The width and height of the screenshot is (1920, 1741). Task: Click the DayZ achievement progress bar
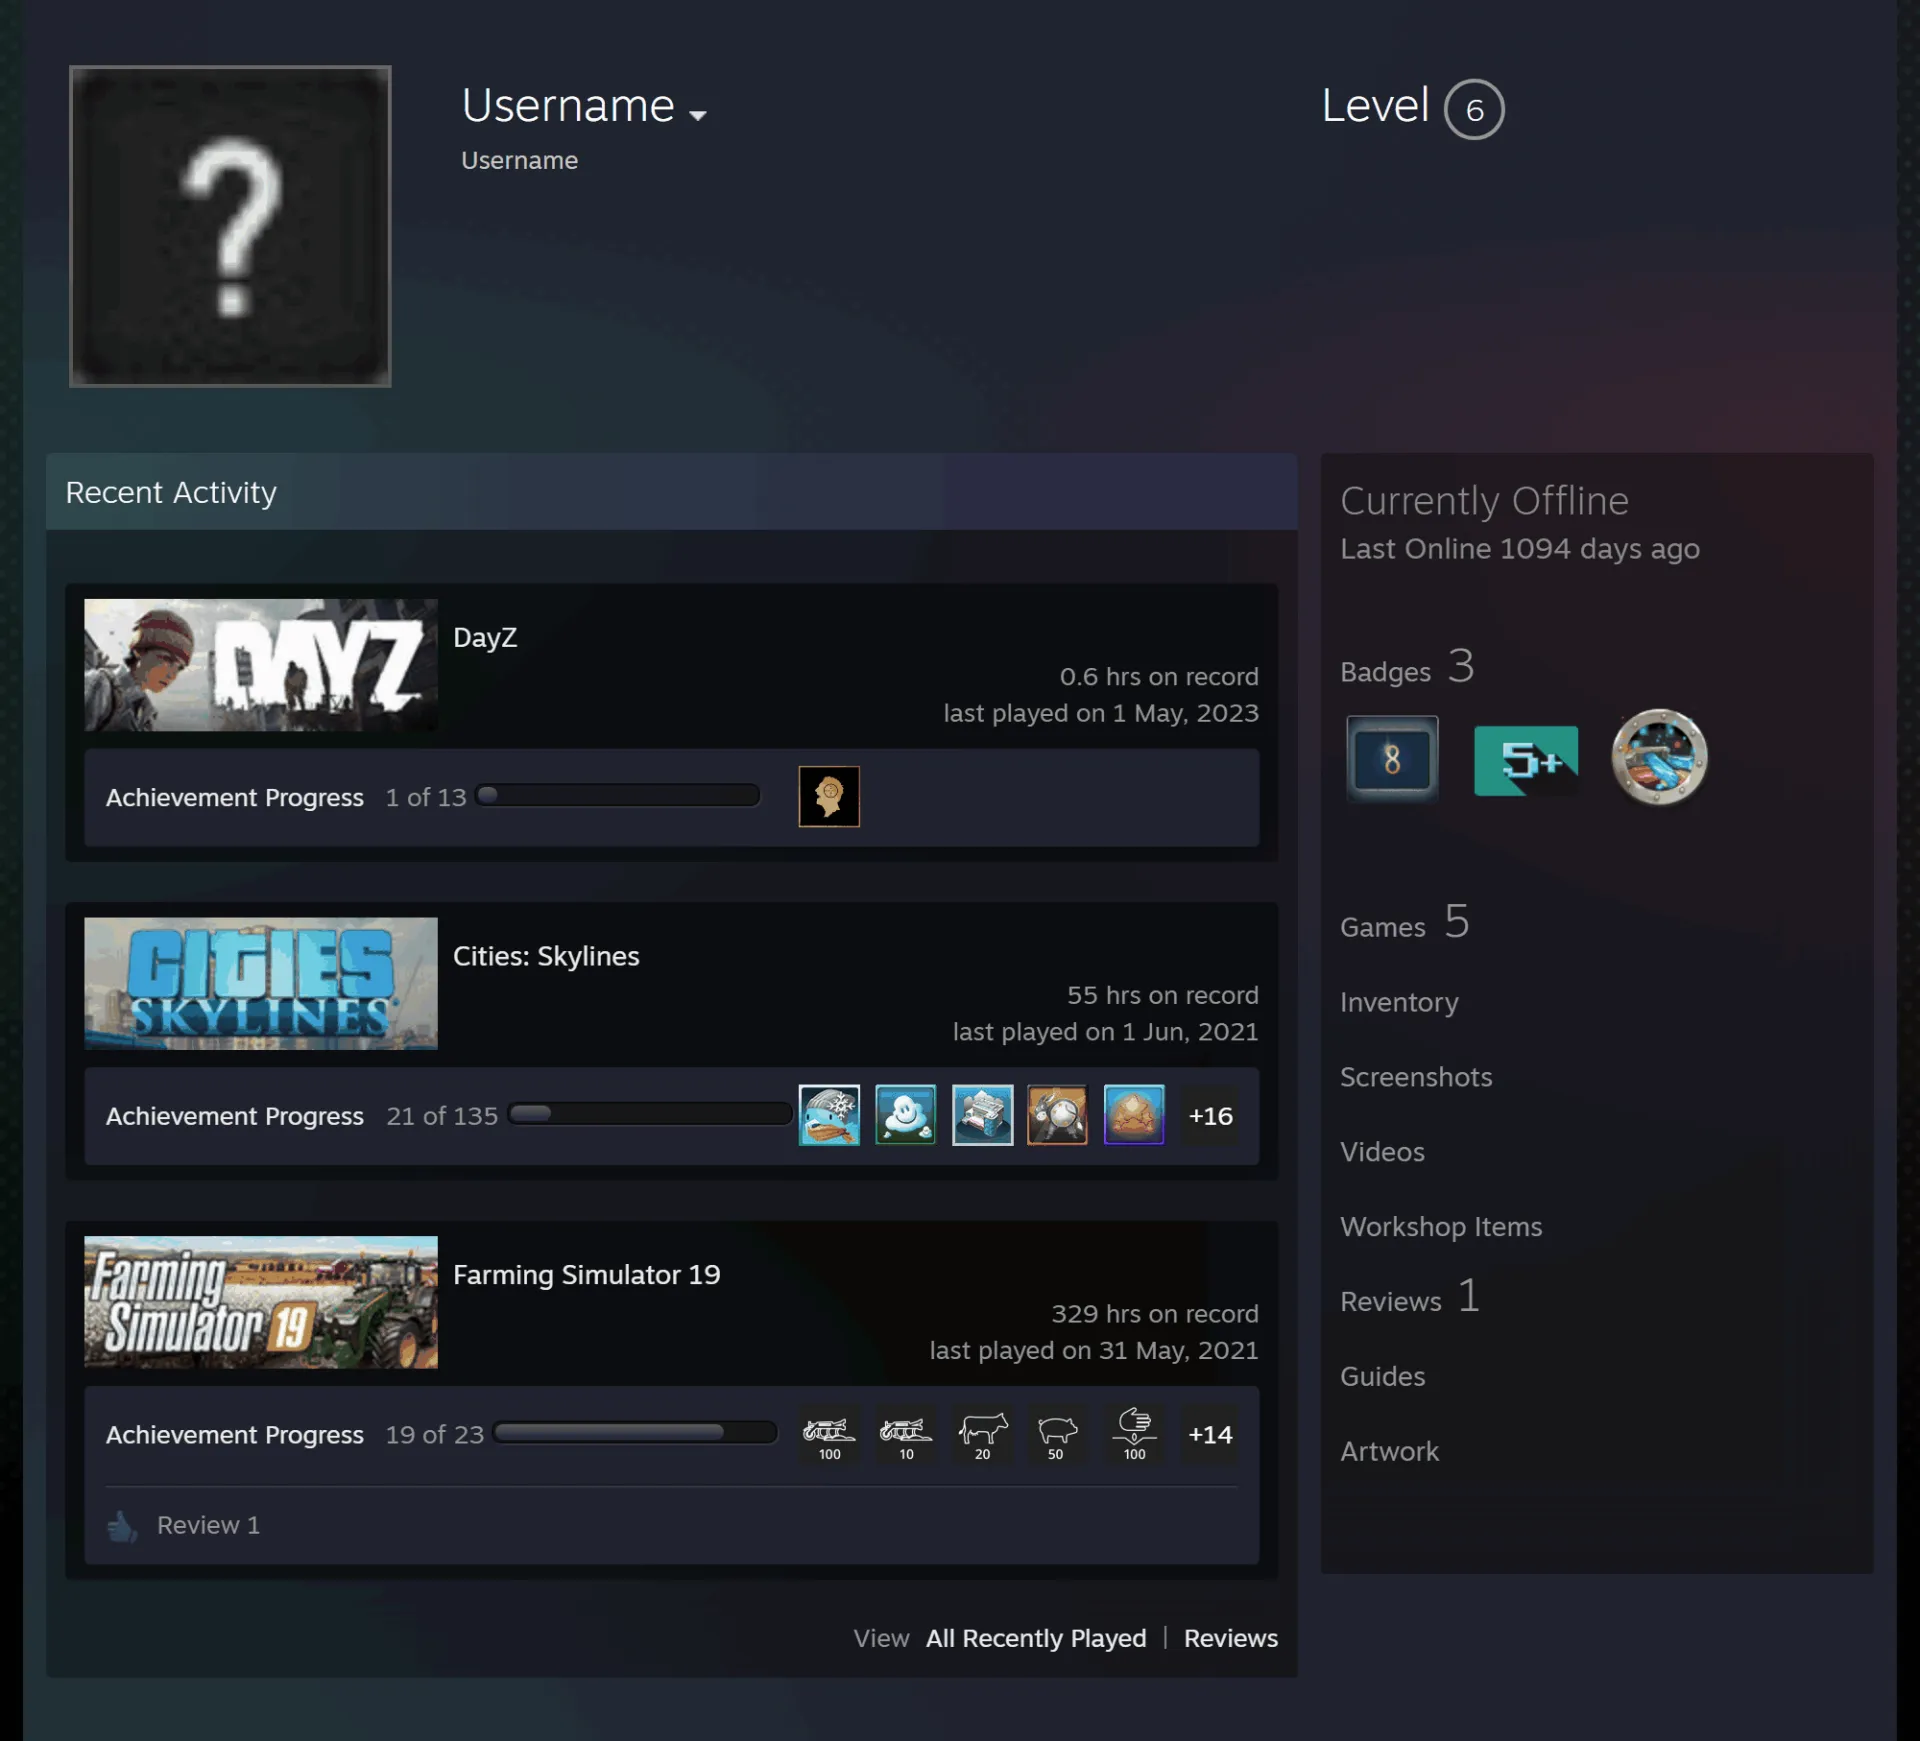pyautogui.click(x=618, y=795)
